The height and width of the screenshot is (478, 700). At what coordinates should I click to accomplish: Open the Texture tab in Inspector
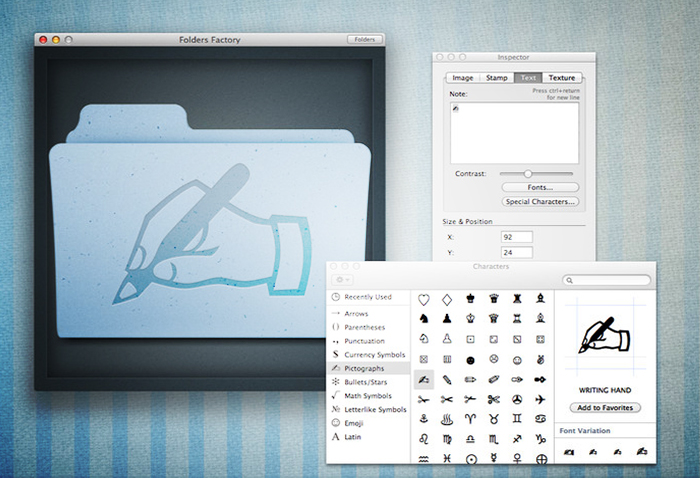coord(562,78)
